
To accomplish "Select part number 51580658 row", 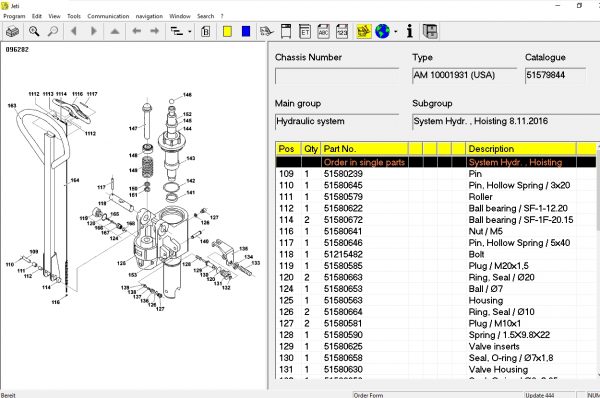I will [436, 358].
